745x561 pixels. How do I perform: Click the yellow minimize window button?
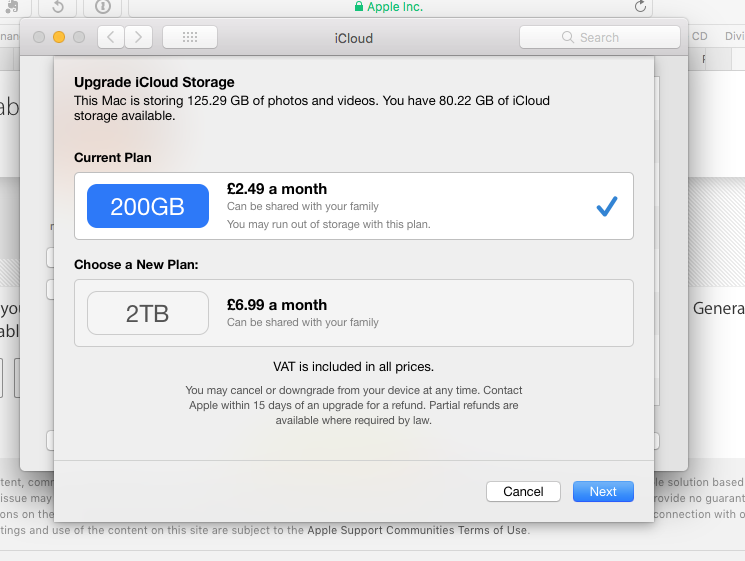click(59, 38)
